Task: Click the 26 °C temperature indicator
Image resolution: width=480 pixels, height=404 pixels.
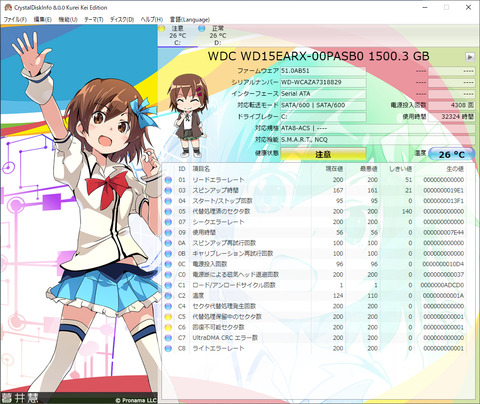Action: click(451, 154)
